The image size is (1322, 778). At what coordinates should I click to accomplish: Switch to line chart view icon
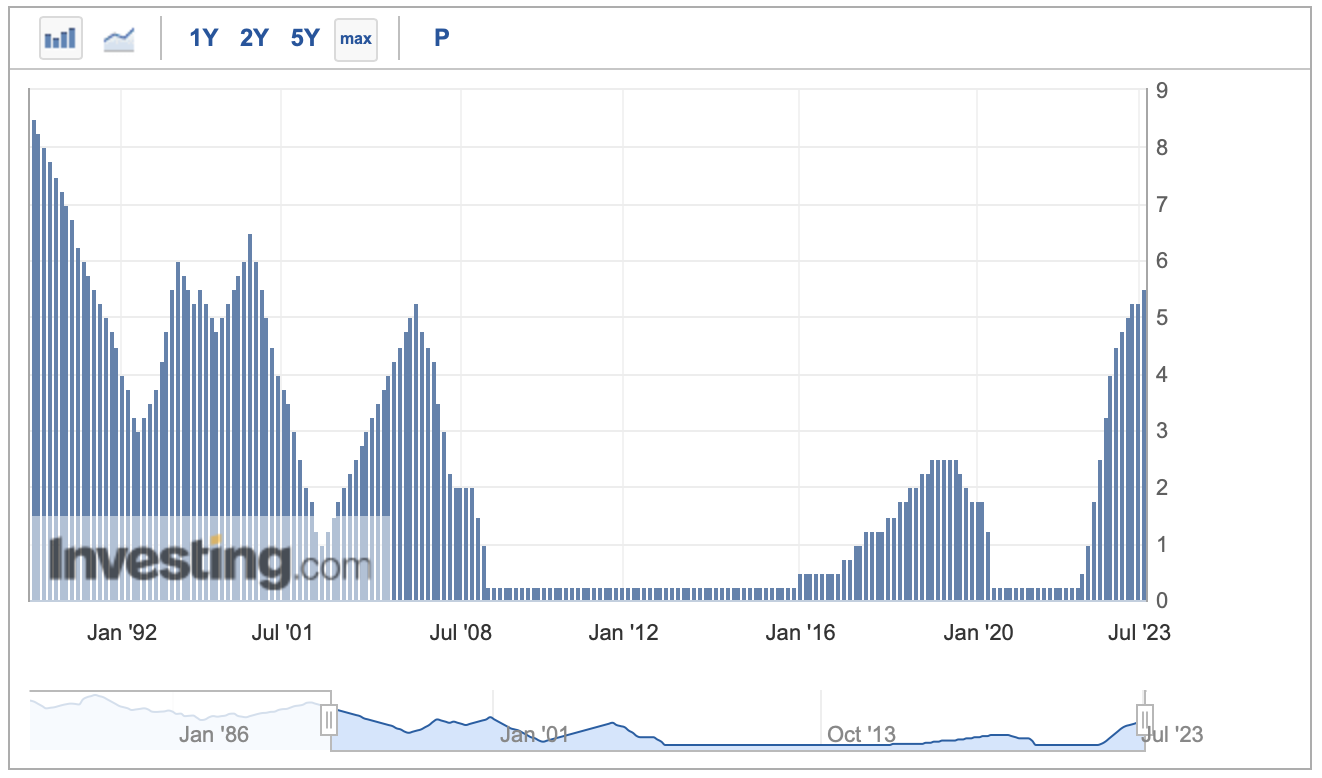click(x=119, y=39)
